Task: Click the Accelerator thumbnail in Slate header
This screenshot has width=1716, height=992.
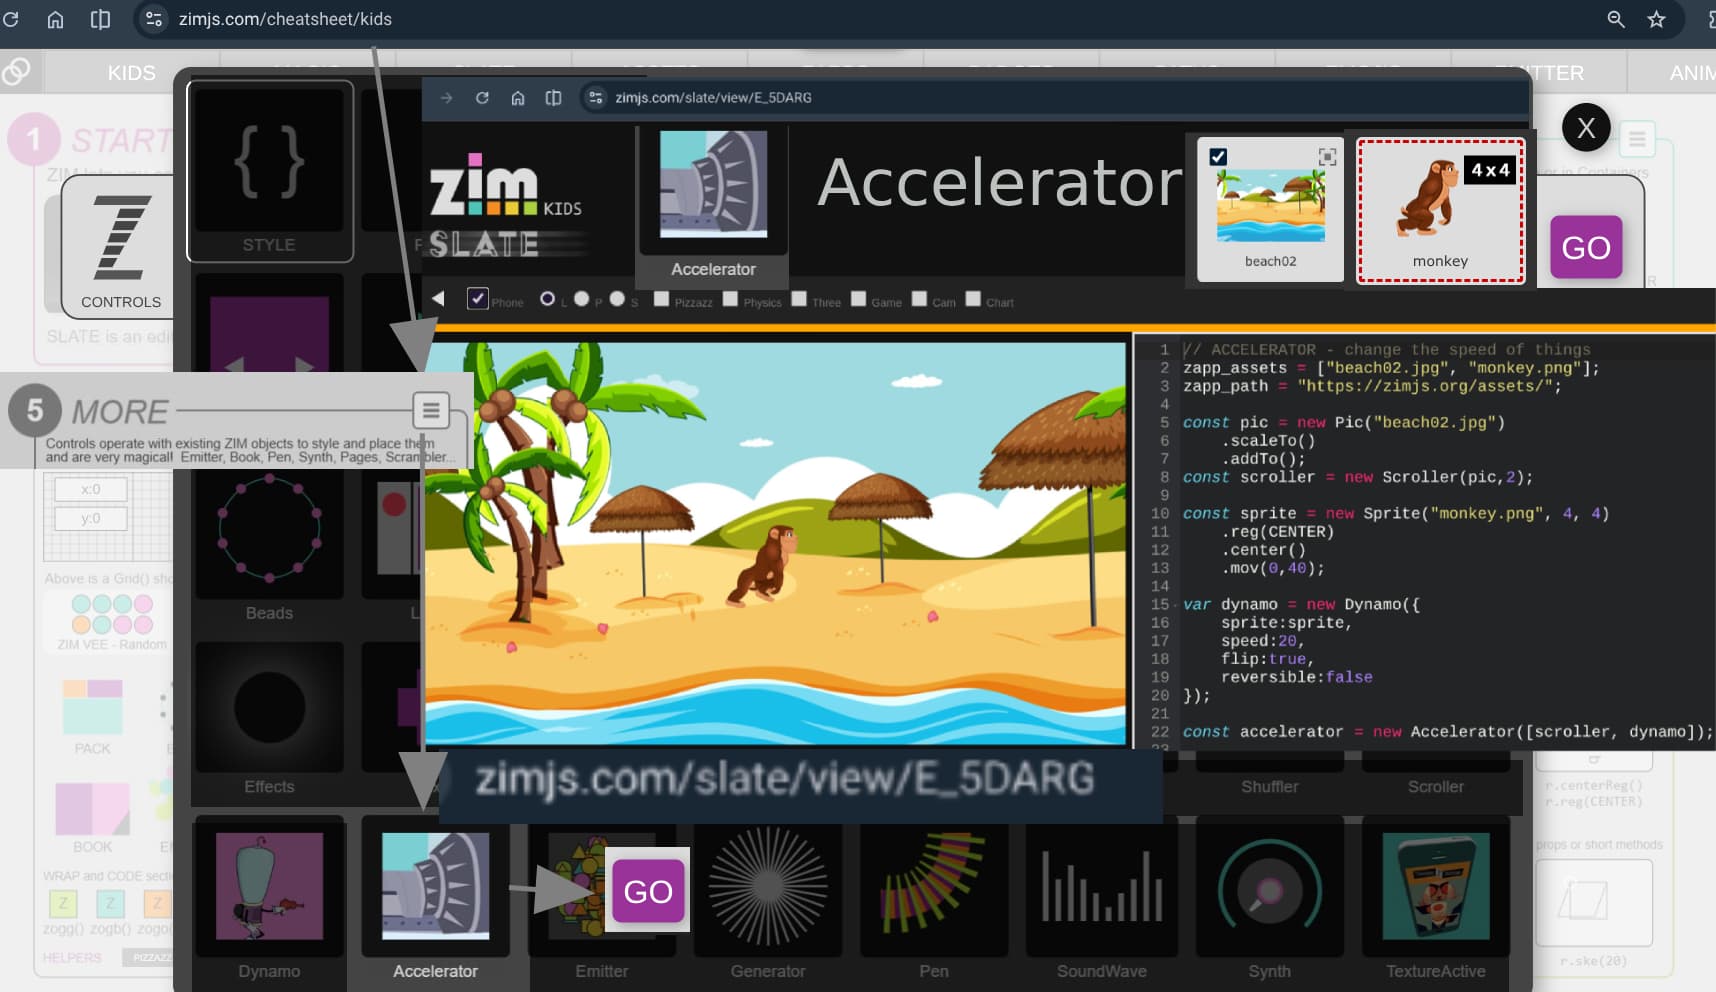Action: (x=713, y=185)
